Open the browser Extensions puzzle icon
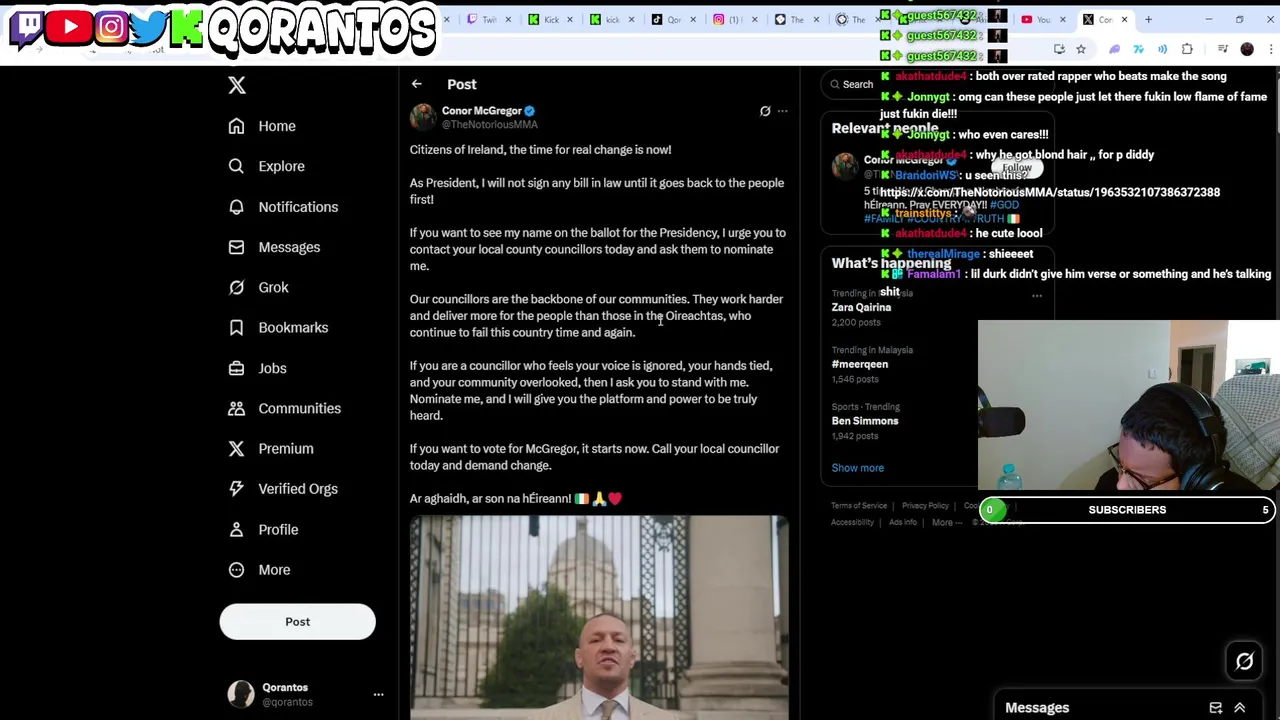1280x720 pixels. tap(1187, 49)
